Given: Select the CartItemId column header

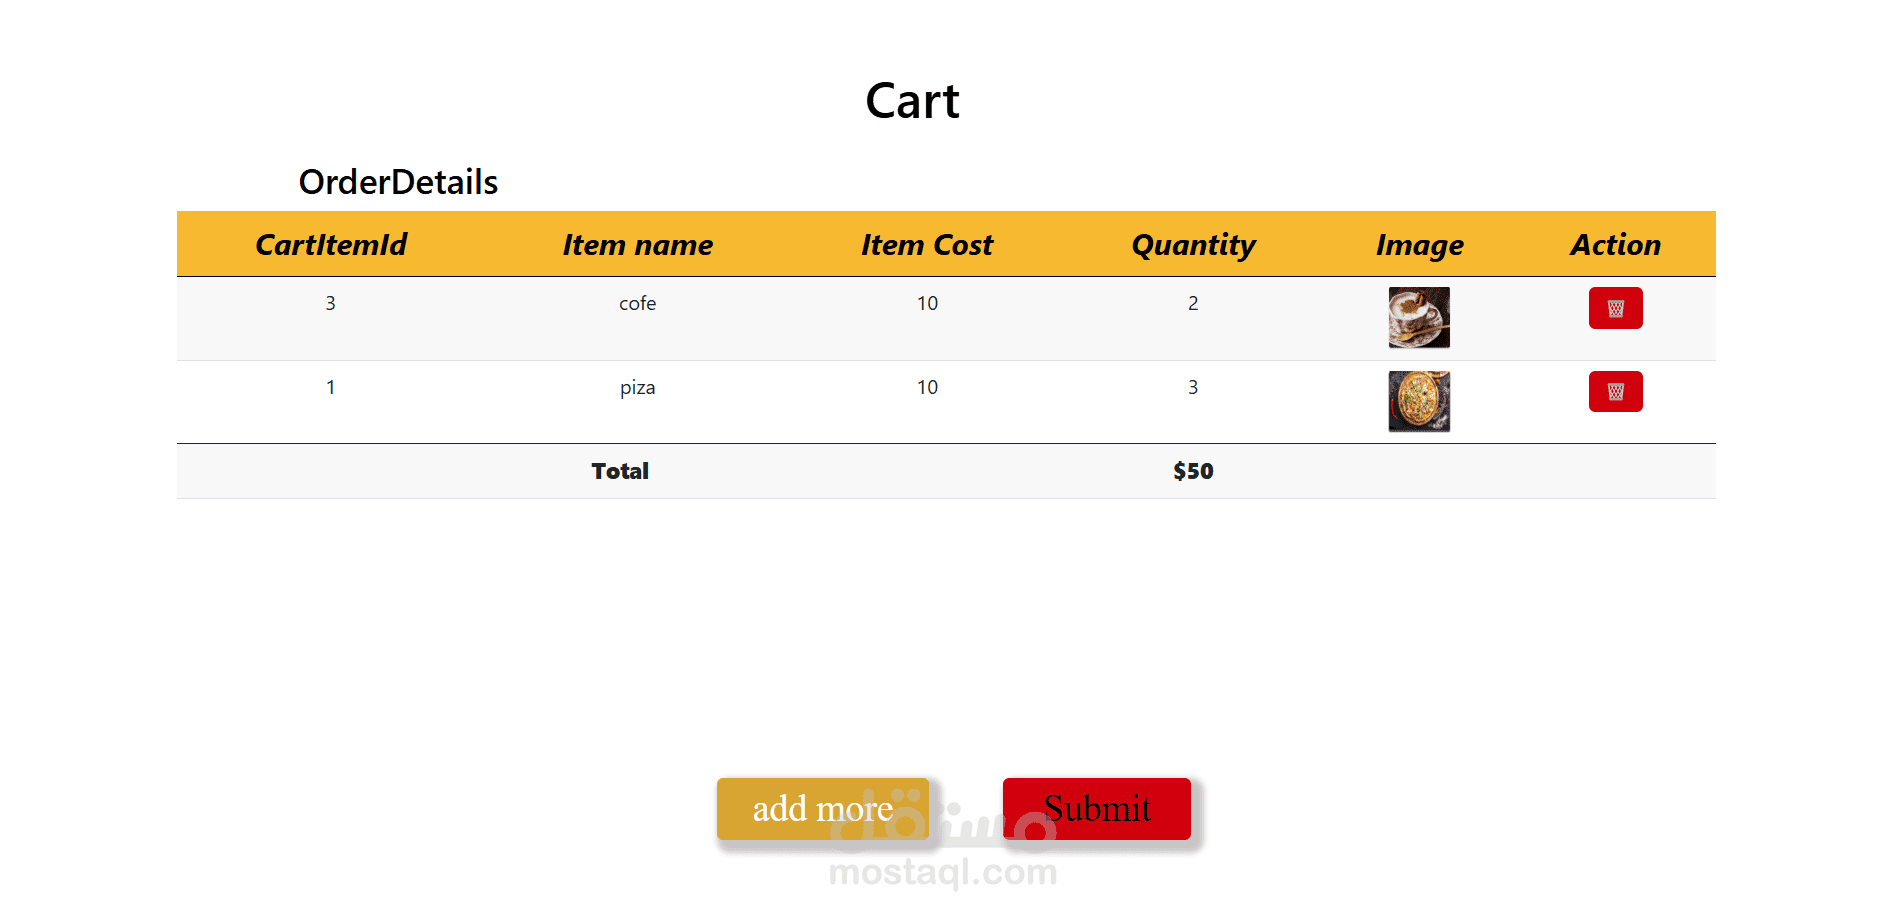Looking at the screenshot, I should point(331,244).
